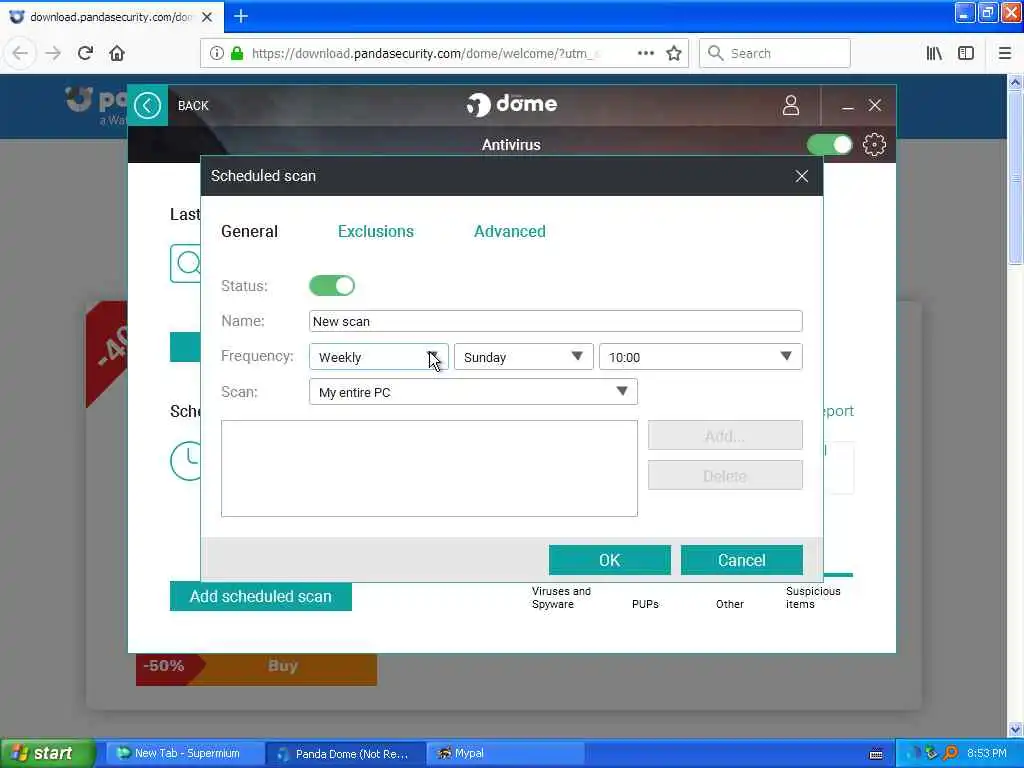Click the magnifier icon in system tray

tap(950, 754)
